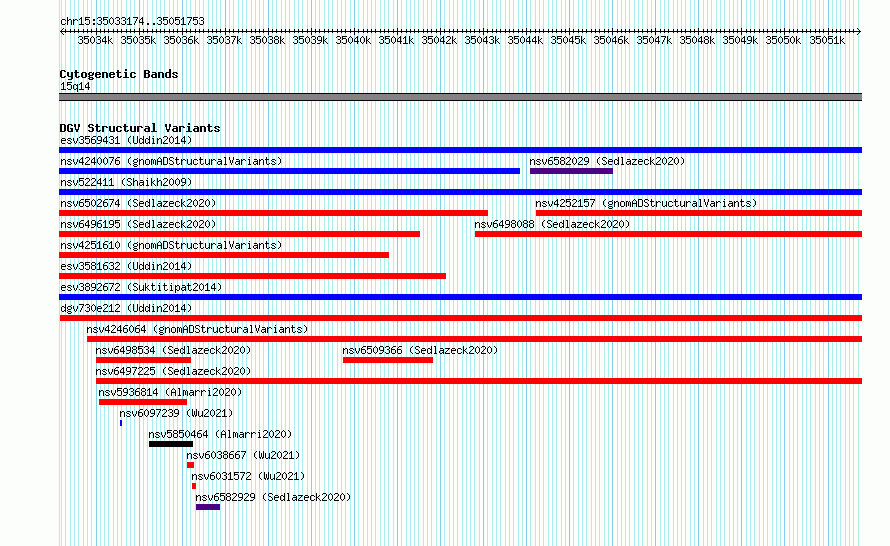Screen dimensions: 890x546
Task: Click the Cytogenetic Bands track title
Action: pyautogui.click(x=119, y=74)
